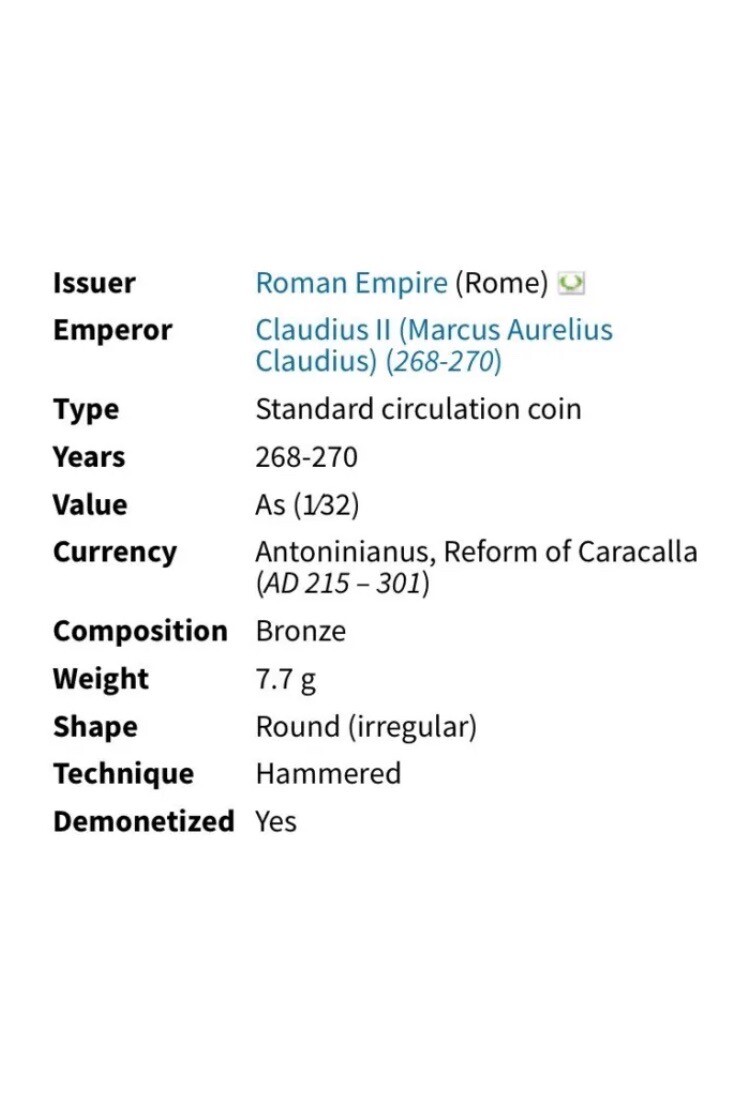This screenshot has width=750, height=1093.
Task: Click the 'Round (irregular)' shape value
Action: [366, 727]
